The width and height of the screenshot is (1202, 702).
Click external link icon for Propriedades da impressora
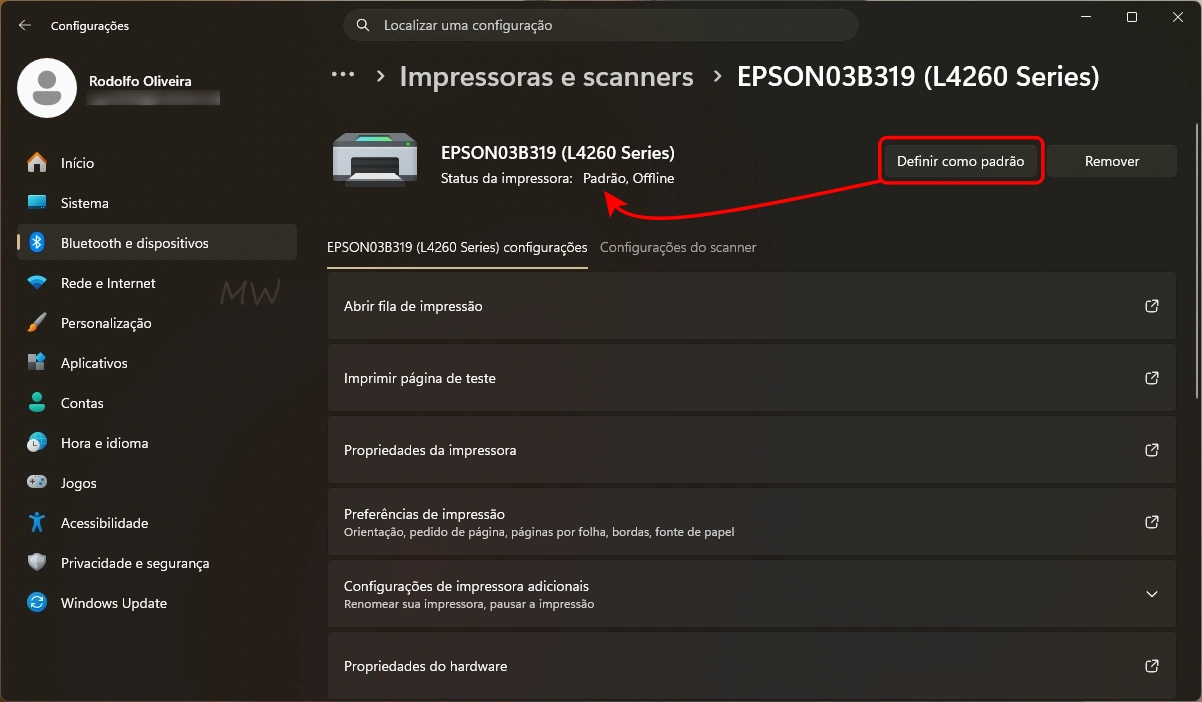point(1152,450)
